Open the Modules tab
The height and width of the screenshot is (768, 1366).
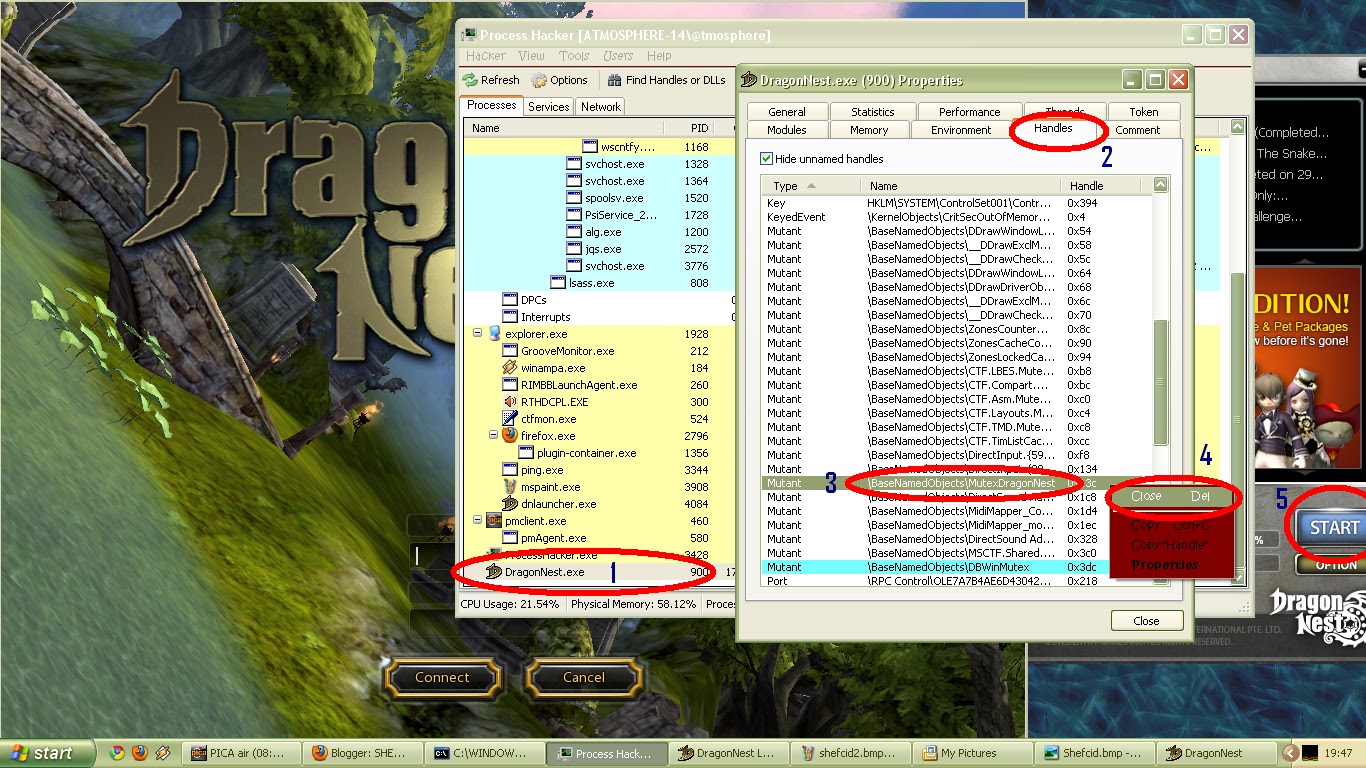(787, 130)
